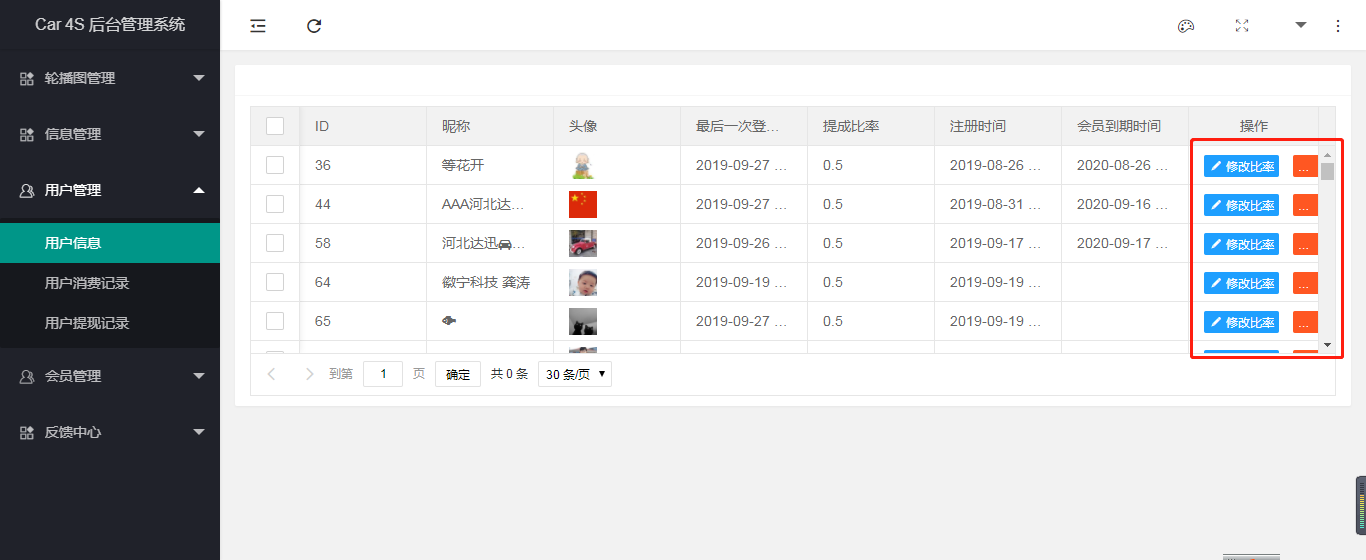Check the row checkbox for ID 36
The height and width of the screenshot is (560, 1366).
tap(275, 165)
